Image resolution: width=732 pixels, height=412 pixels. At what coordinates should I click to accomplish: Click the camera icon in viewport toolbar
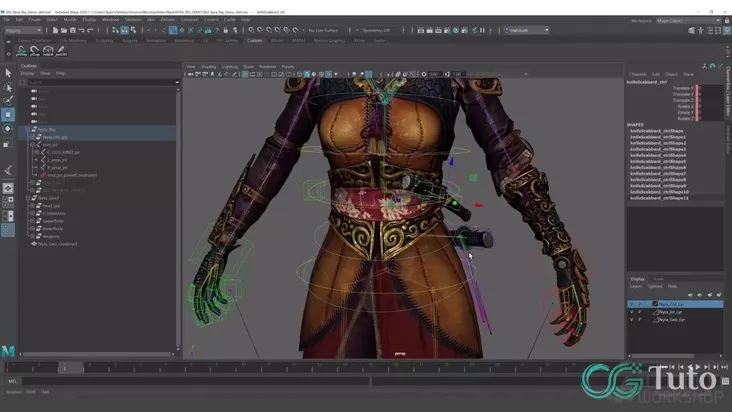[190, 74]
